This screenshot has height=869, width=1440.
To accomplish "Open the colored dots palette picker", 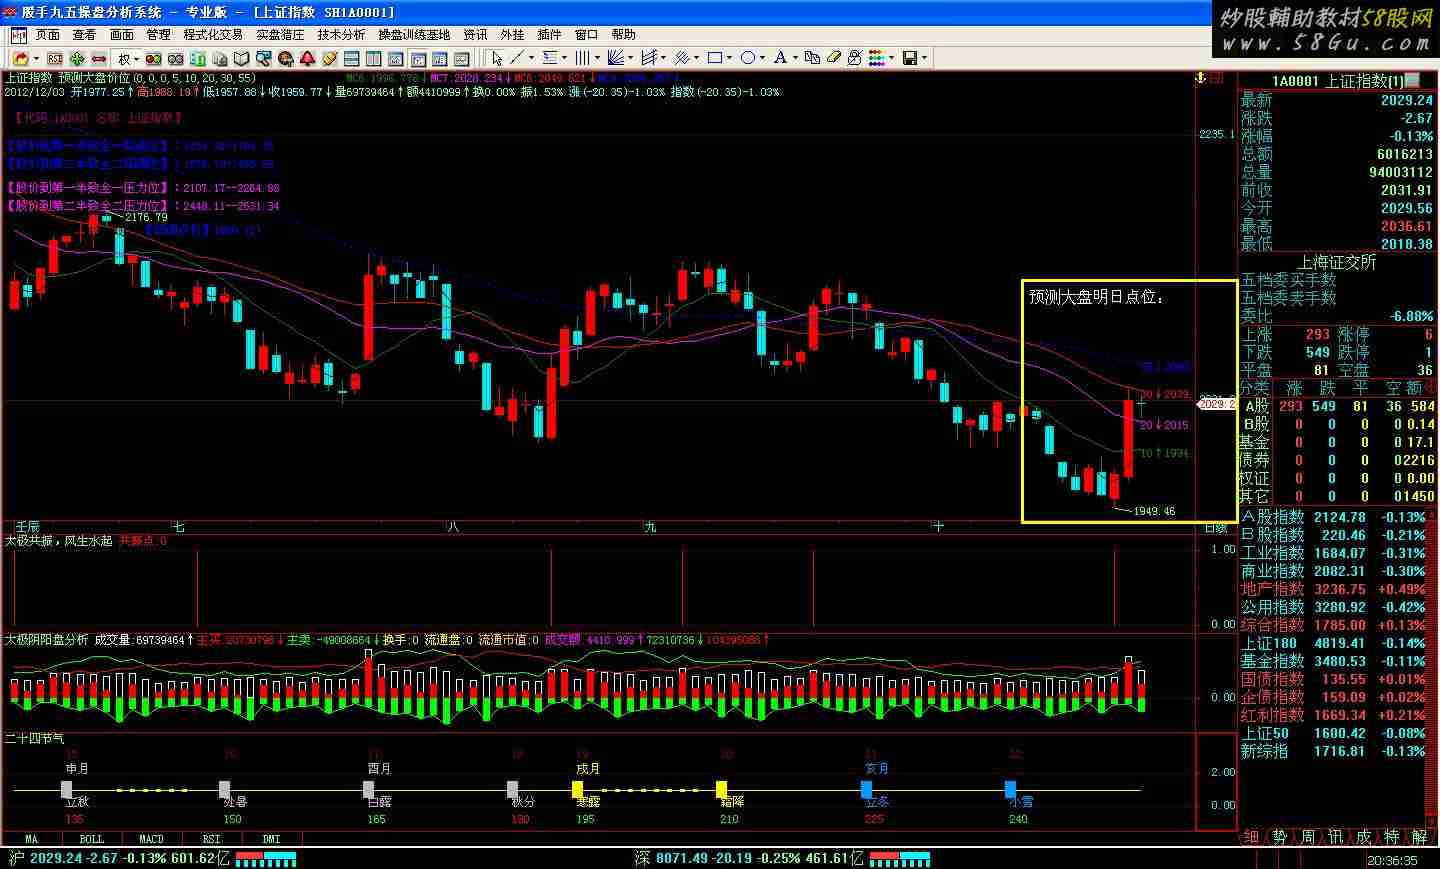I will click(x=876, y=58).
